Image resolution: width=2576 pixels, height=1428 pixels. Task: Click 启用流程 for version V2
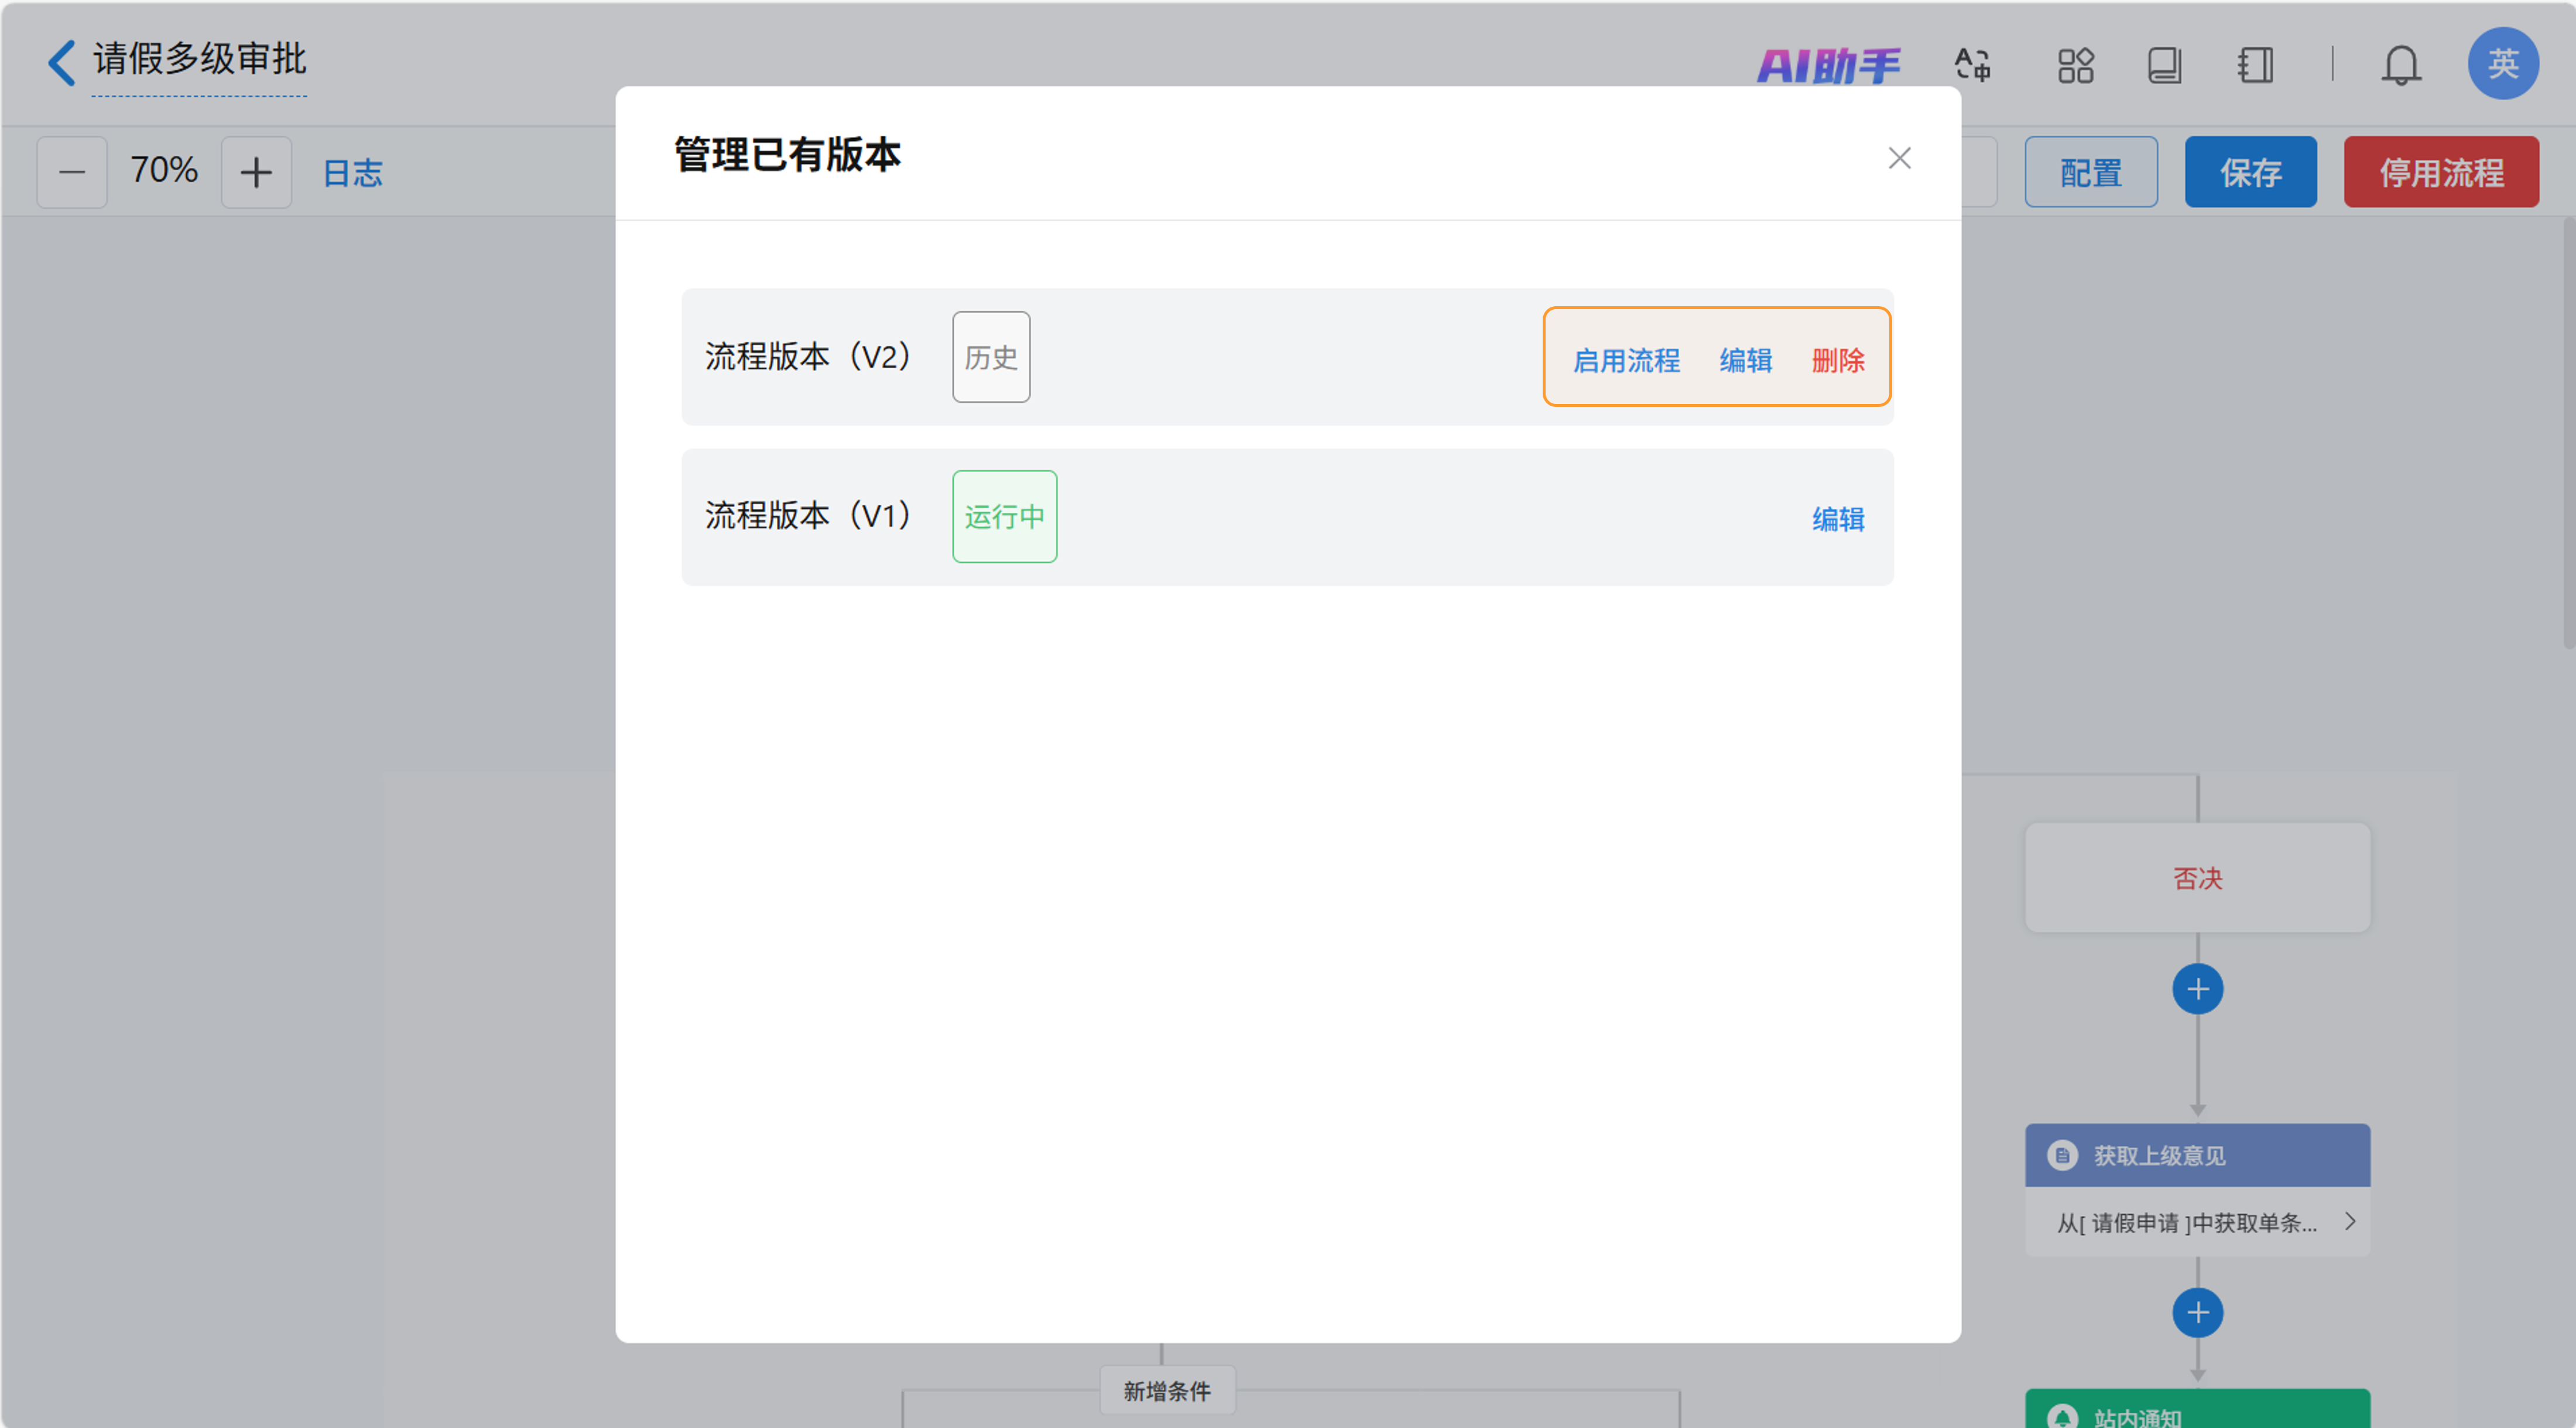(x=1626, y=360)
